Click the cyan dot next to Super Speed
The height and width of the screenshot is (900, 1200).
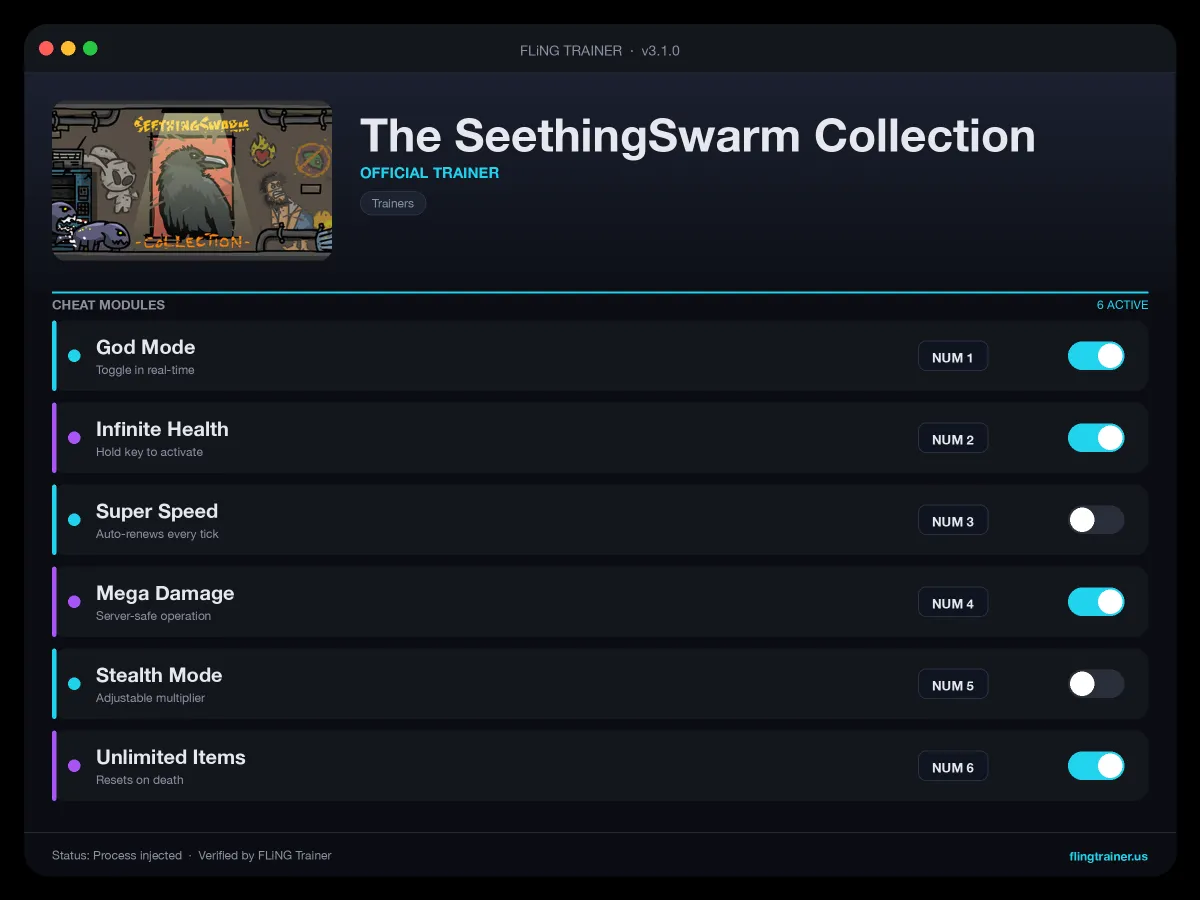click(x=74, y=520)
